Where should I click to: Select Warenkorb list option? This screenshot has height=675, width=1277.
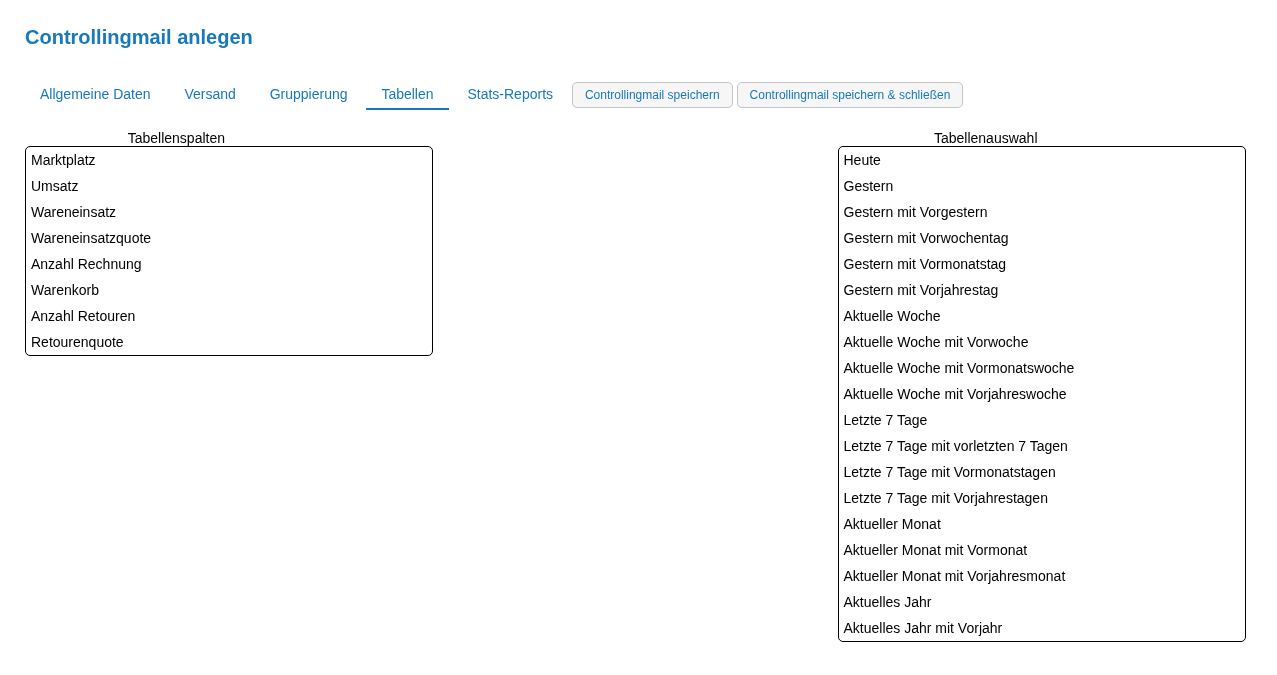pos(65,290)
